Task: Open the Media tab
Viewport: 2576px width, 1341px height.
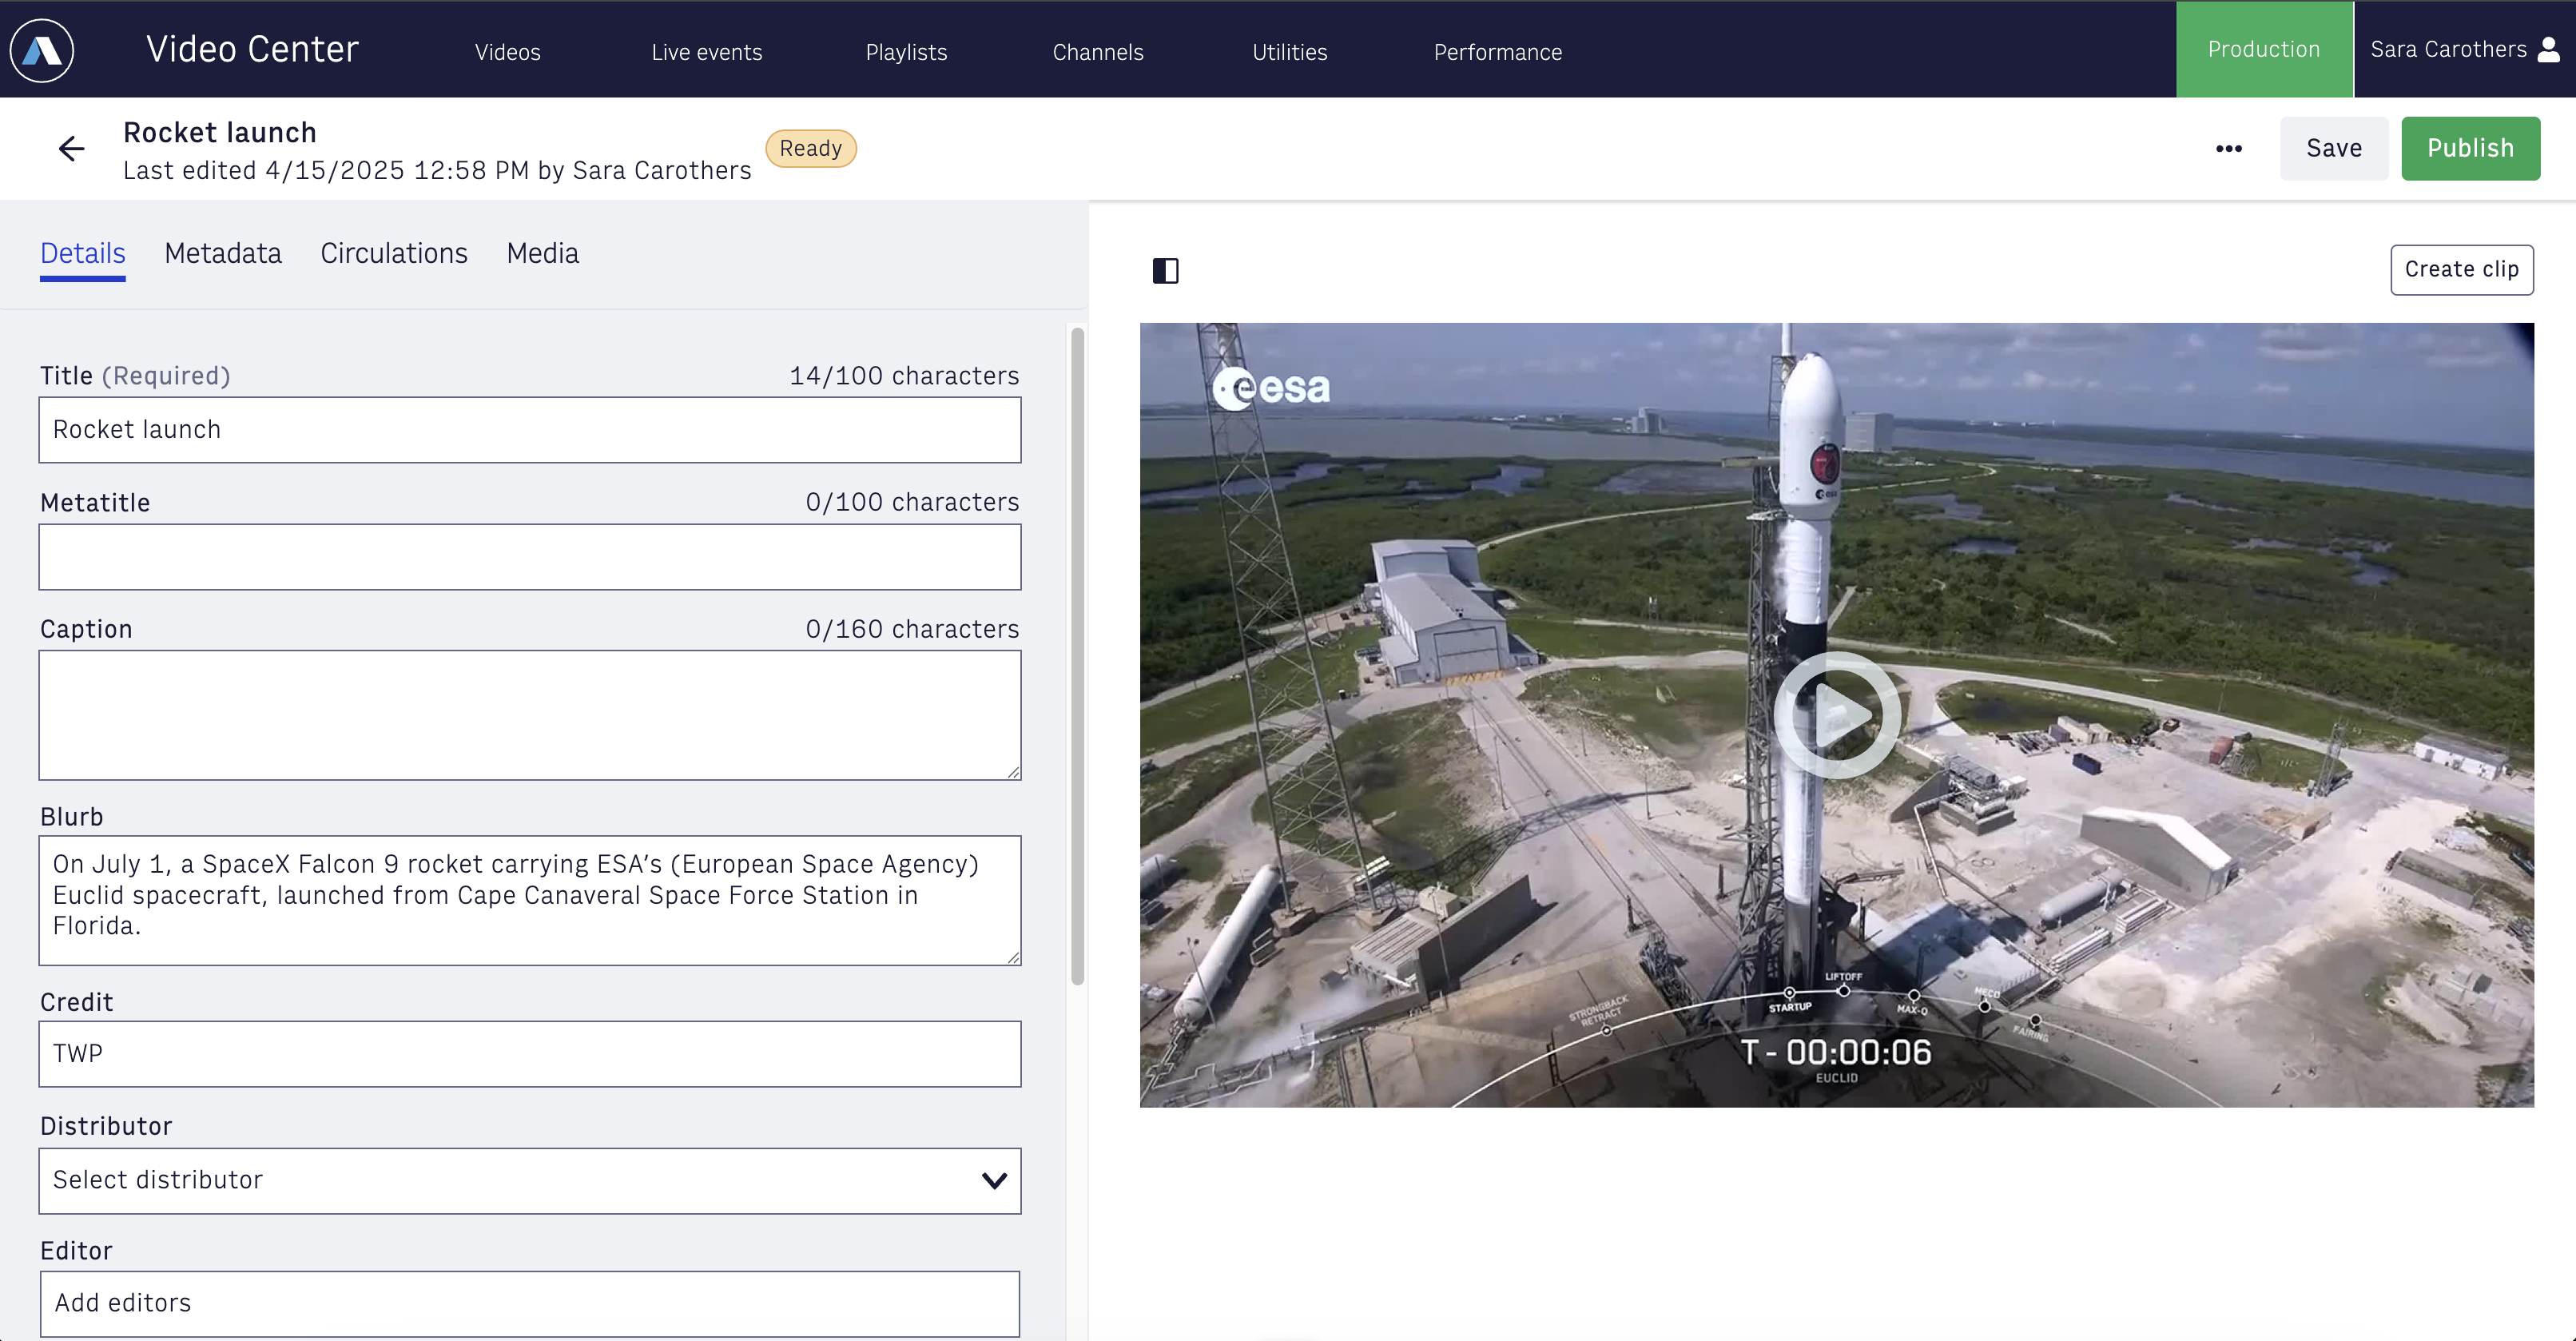Action: pyautogui.click(x=543, y=254)
